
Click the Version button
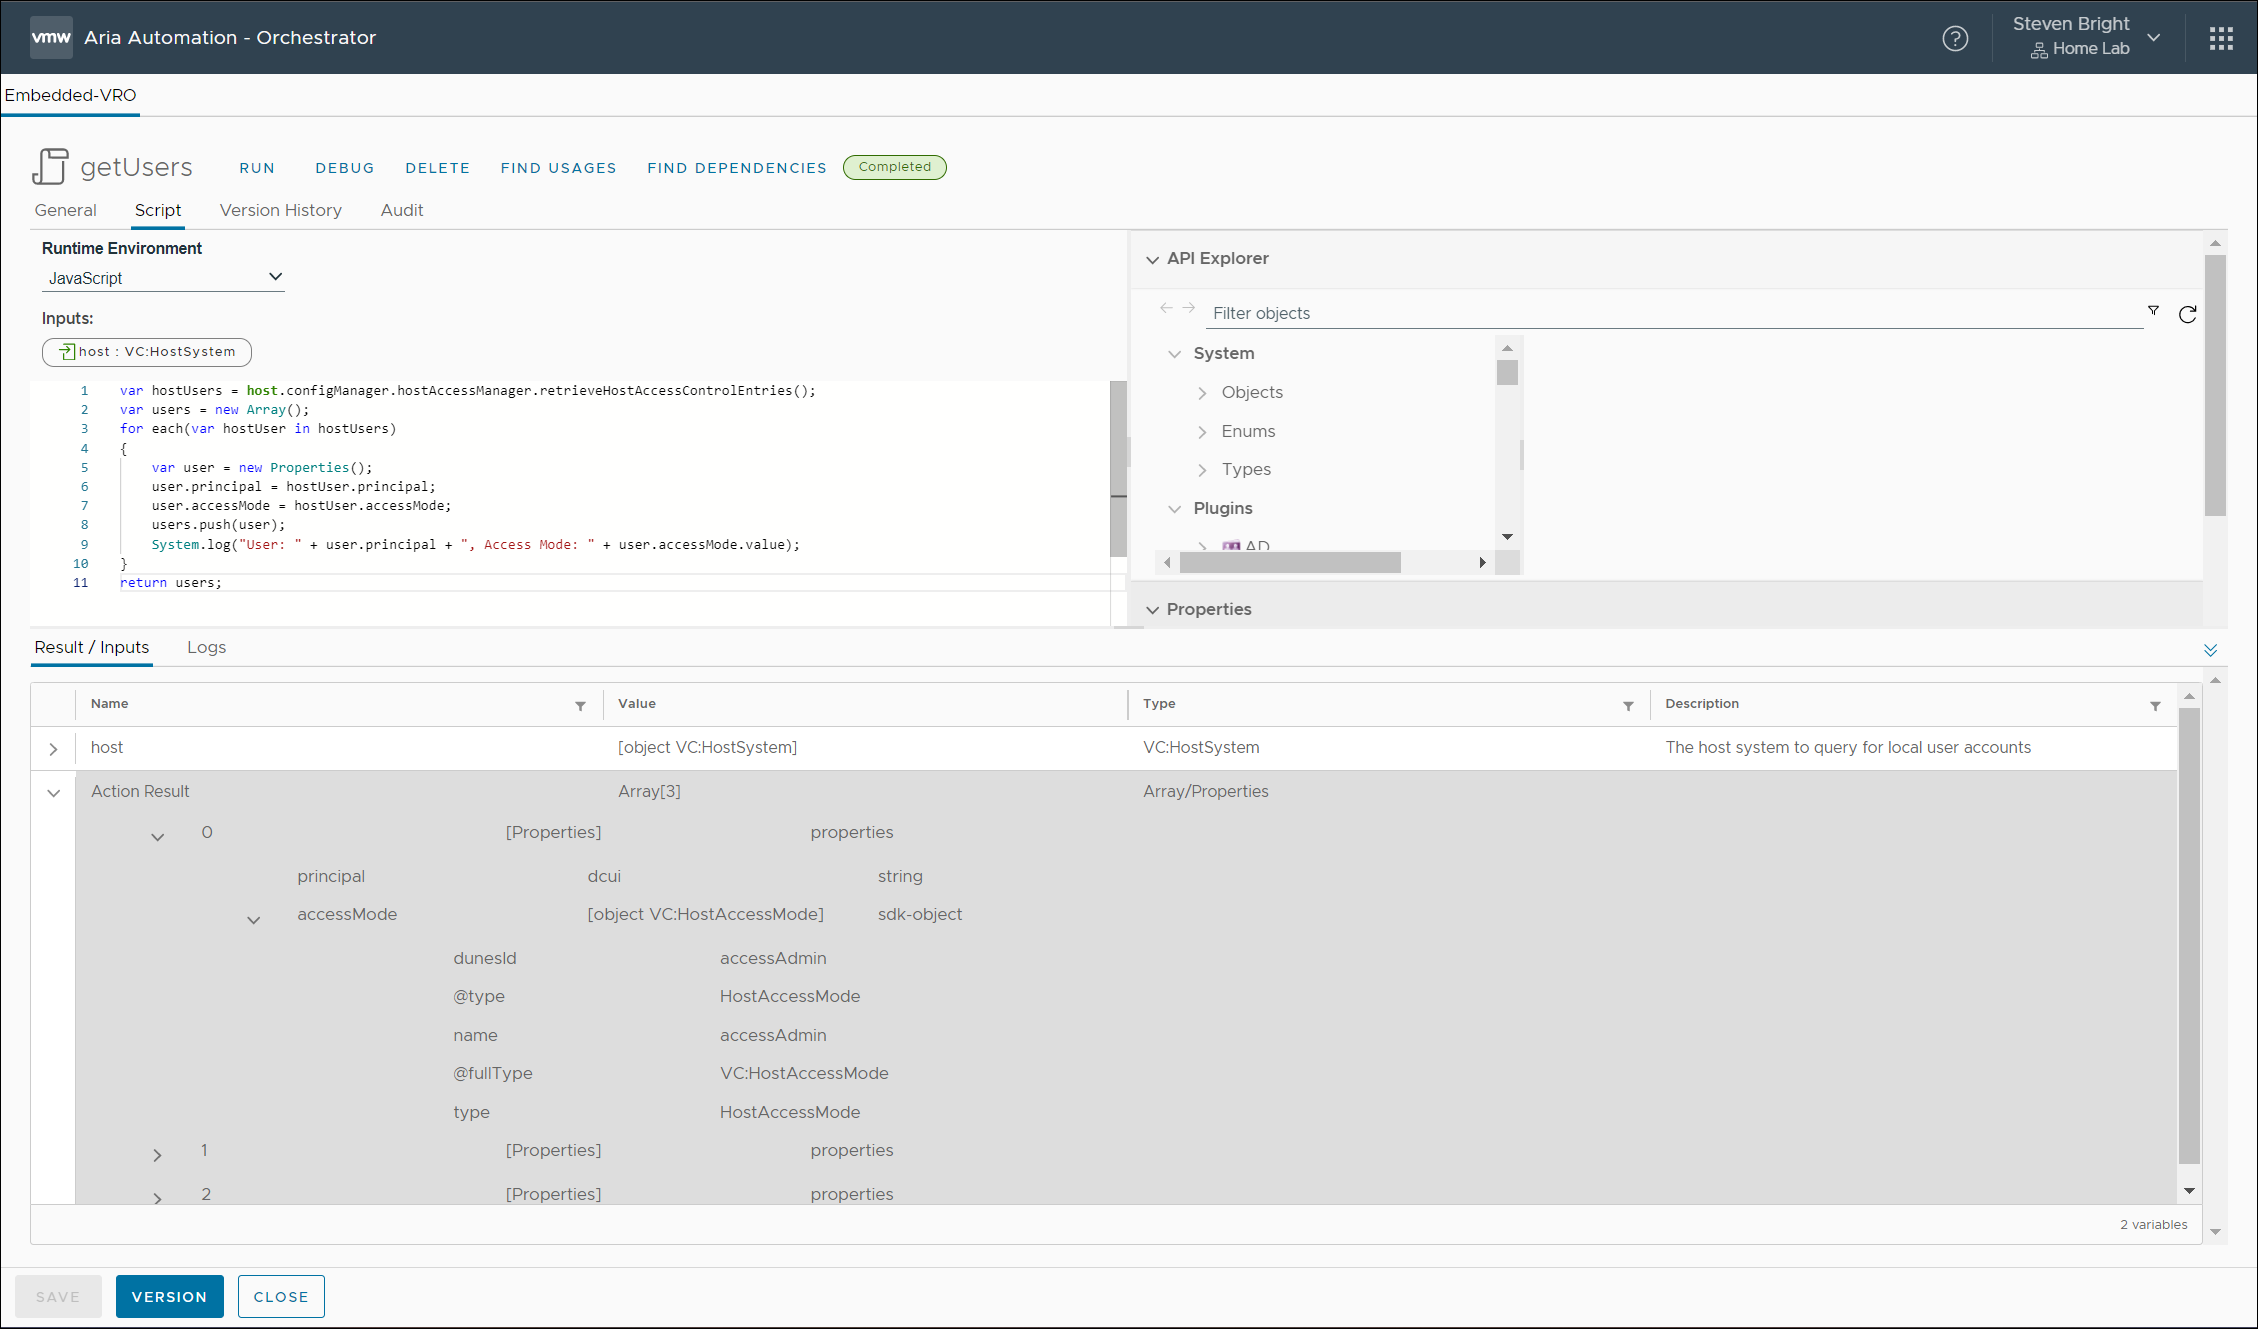click(170, 1297)
